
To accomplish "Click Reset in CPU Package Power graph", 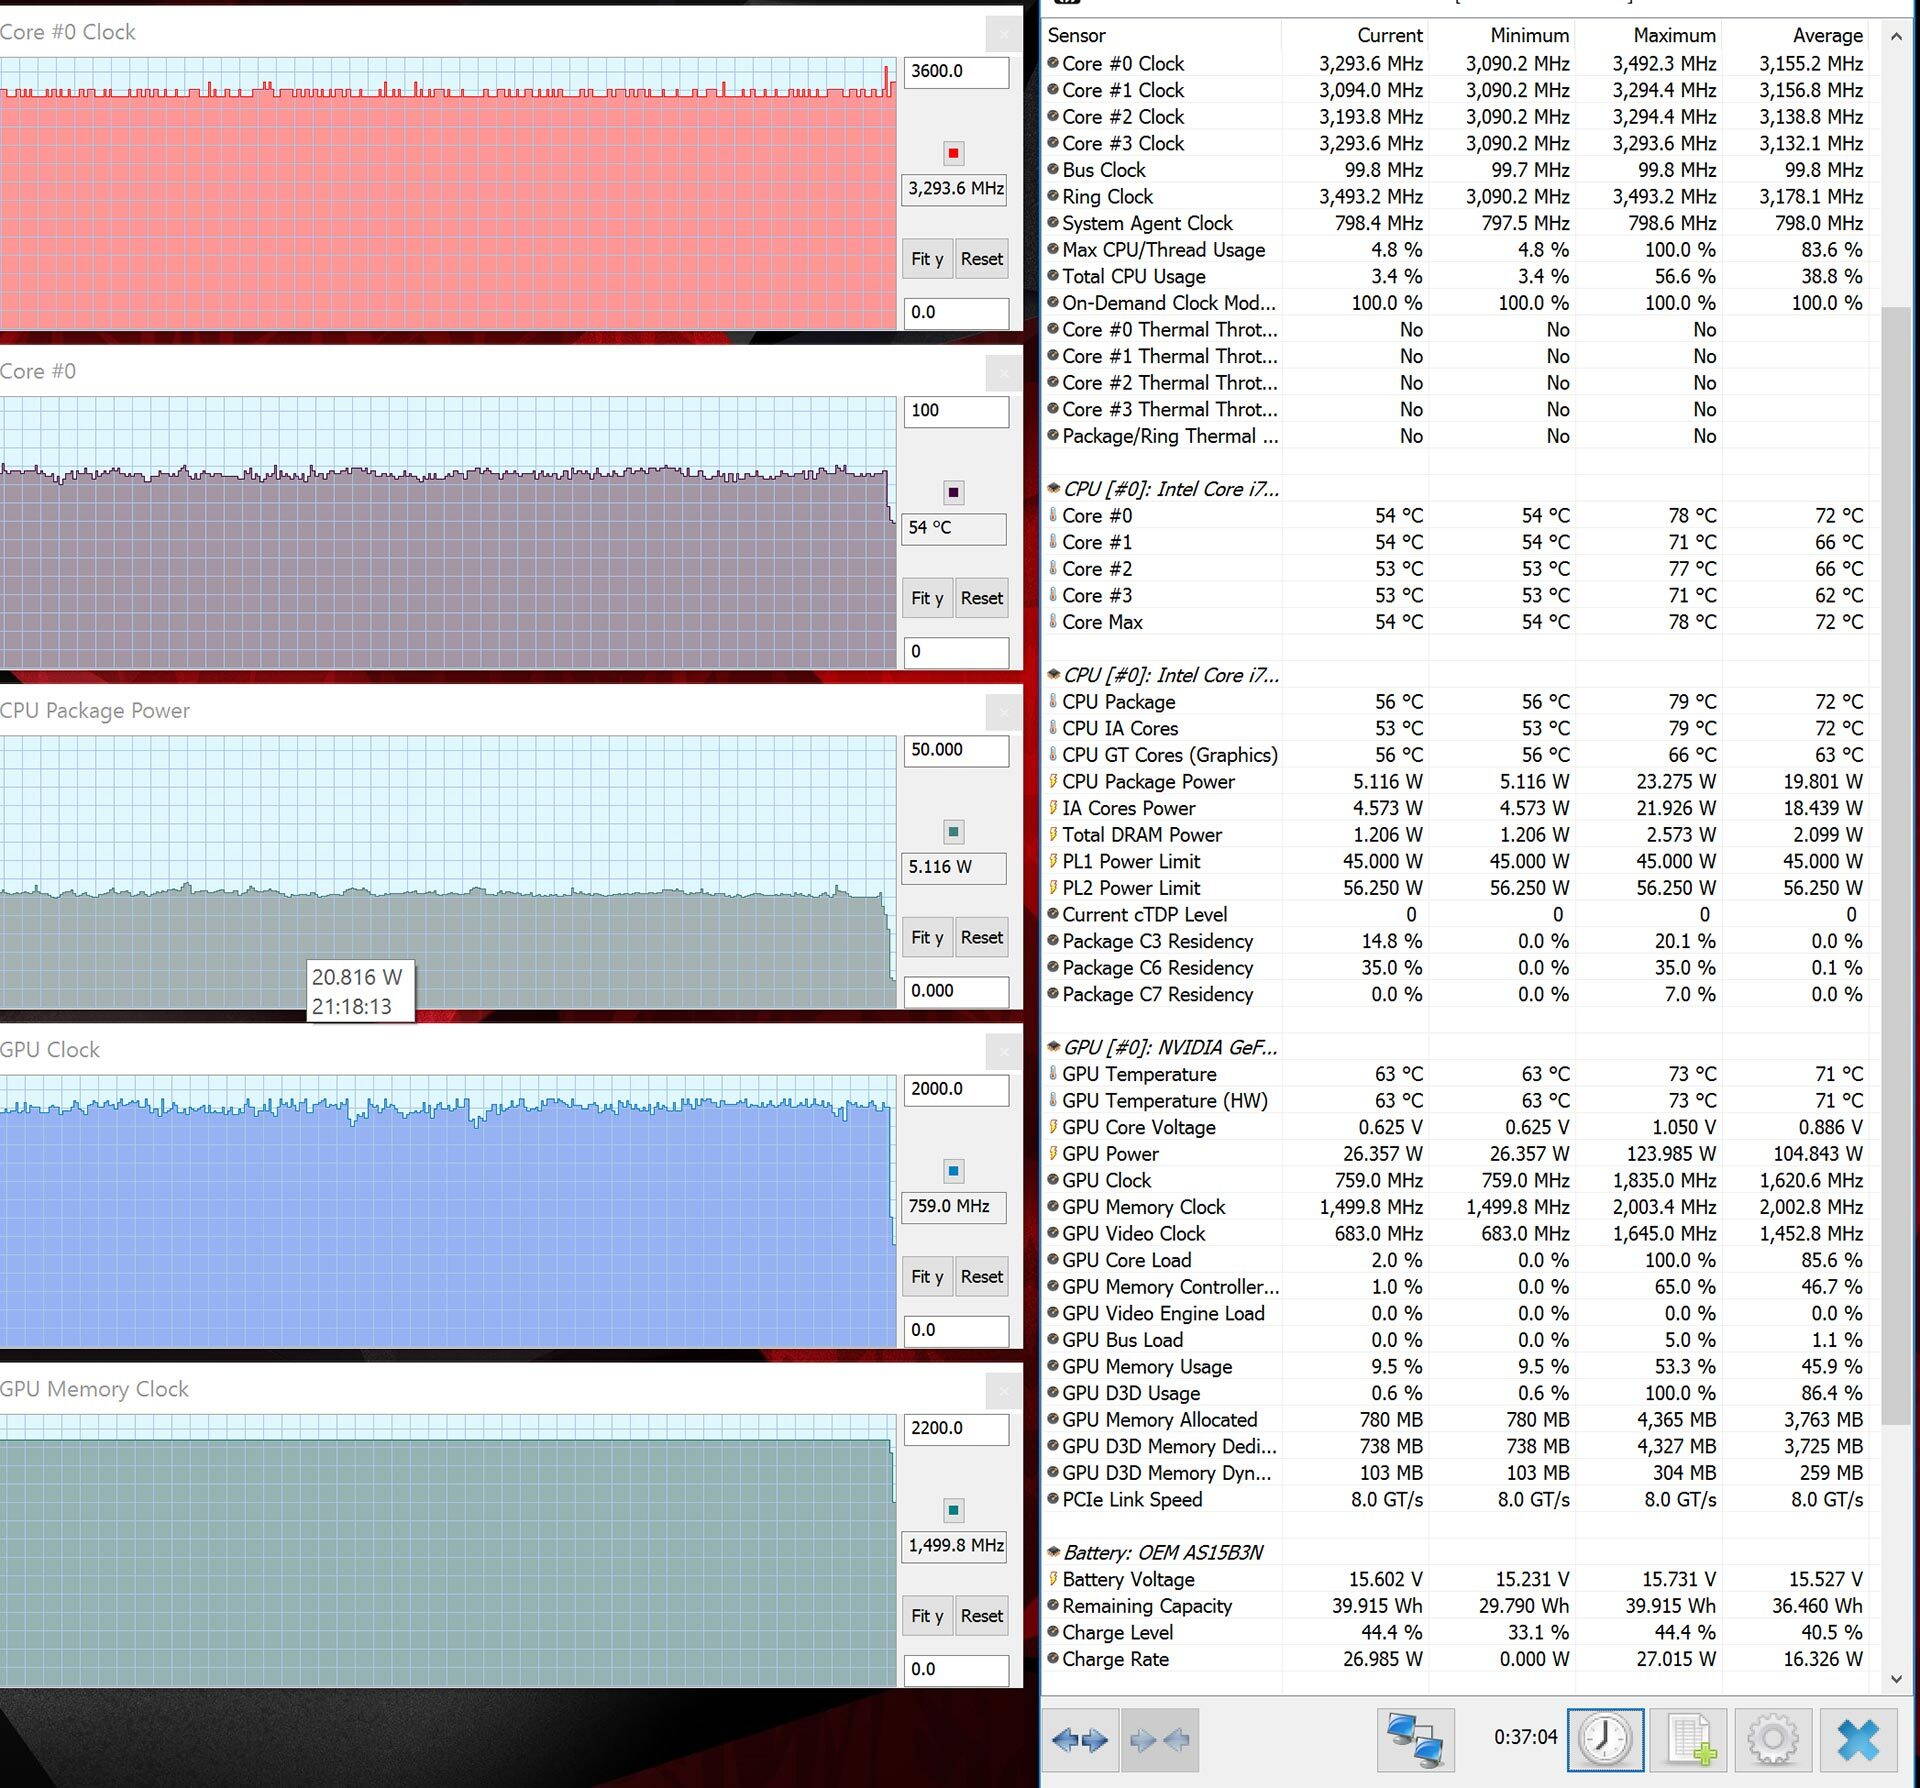I will tap(982, 937).
